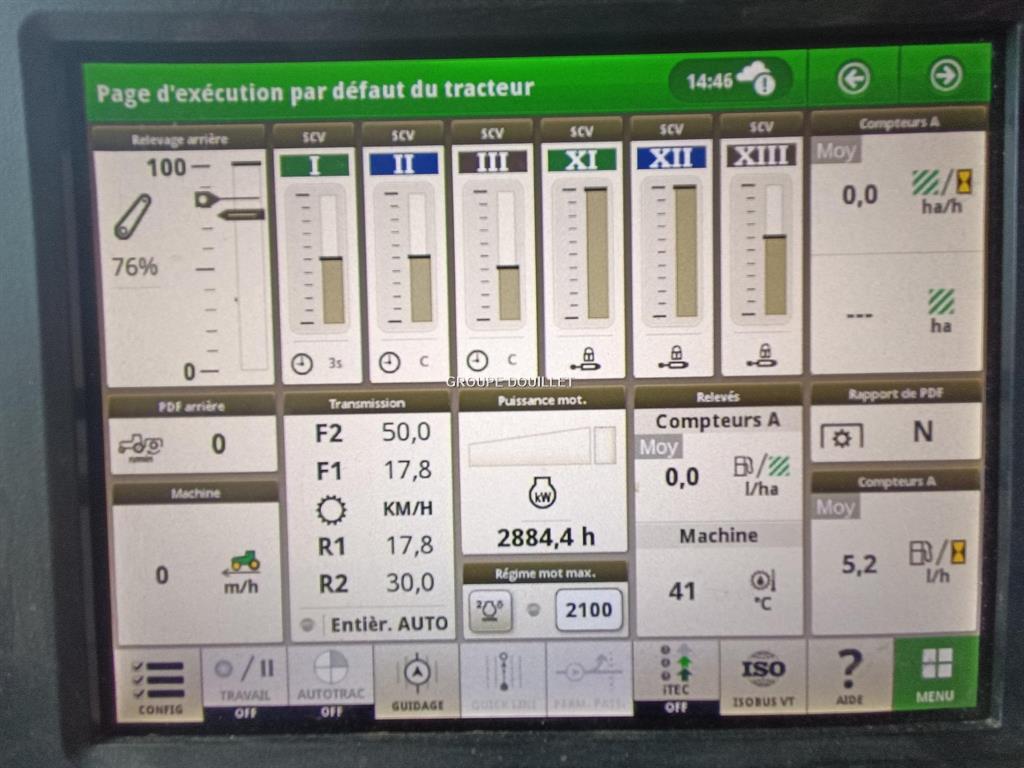Screen dimensions: 1024x768
Task: Go to the previous run page arrow
Action: tap(853, 77)
